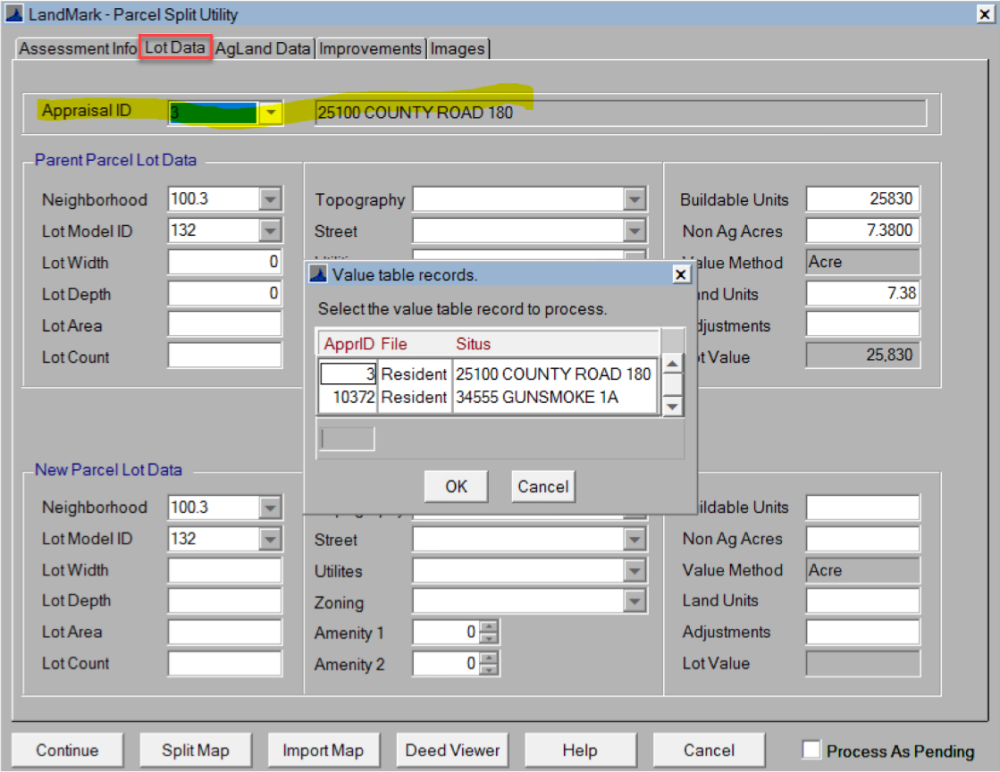Click New Parcel Land Units field
Viewport: 1000px width, 772px height.
[x=862, y=601]
